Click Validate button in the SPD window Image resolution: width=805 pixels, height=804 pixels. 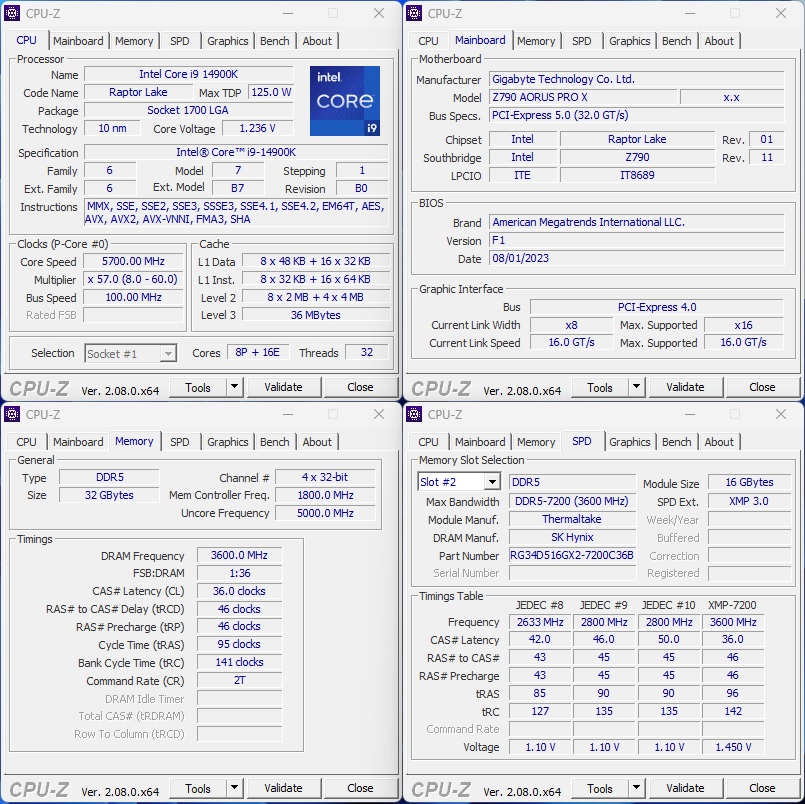(685, 788)
